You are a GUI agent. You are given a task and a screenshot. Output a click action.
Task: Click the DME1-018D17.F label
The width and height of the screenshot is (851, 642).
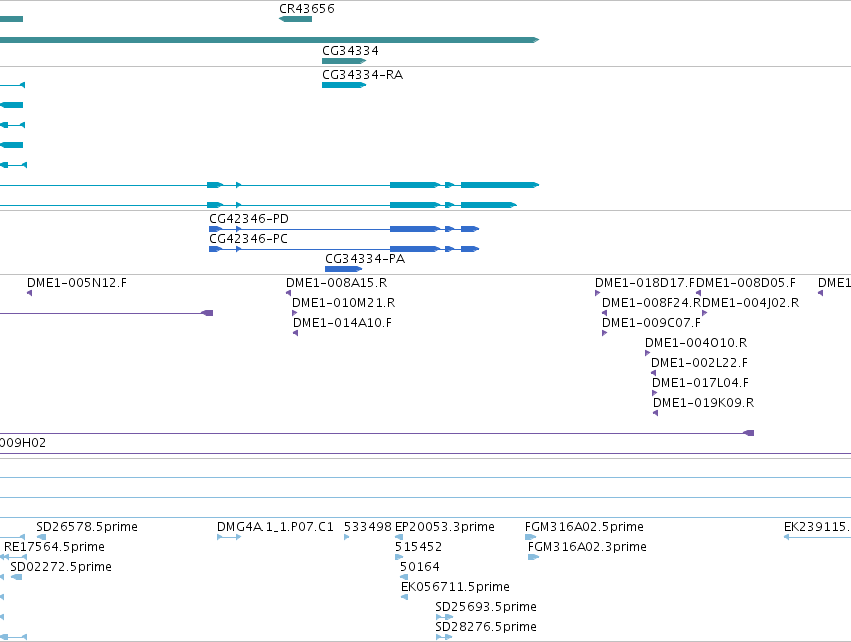pyautogui.click(x=645, y=283)
